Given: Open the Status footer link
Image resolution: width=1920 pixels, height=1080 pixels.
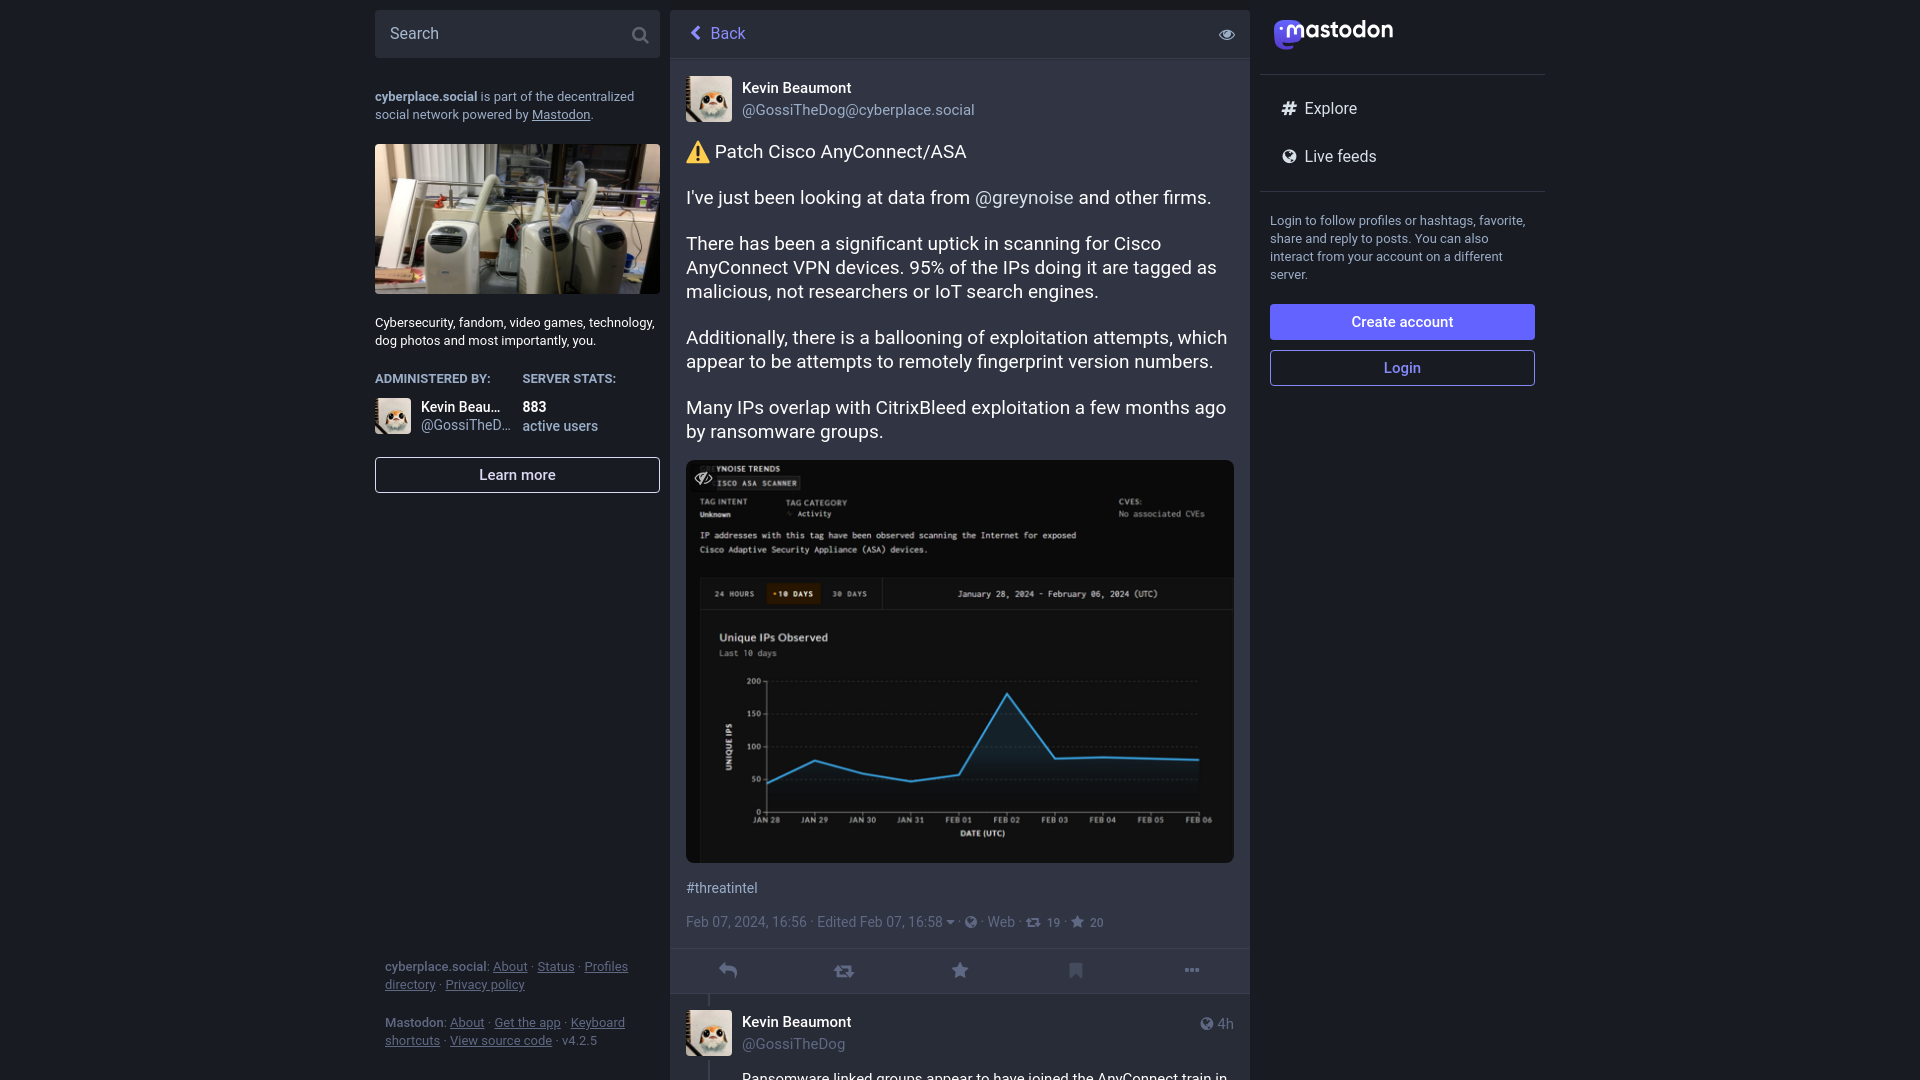Looking at the screenshot, I should pos(556,967).
